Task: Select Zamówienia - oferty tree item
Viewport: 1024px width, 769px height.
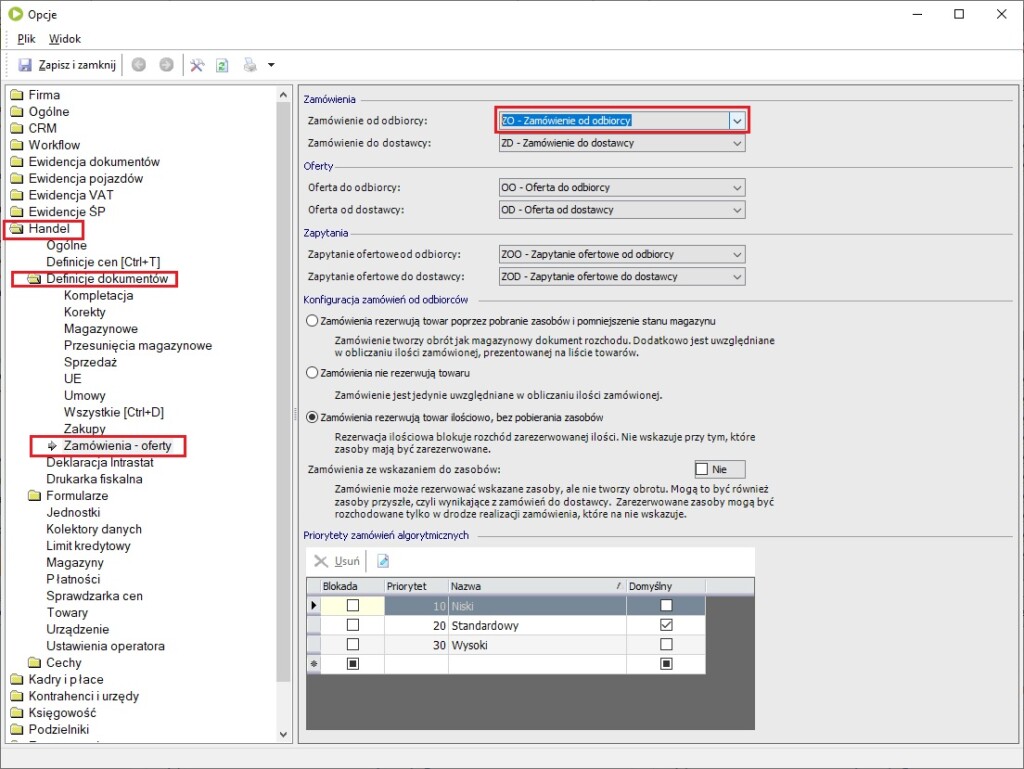Action: (x=118, y=446)
